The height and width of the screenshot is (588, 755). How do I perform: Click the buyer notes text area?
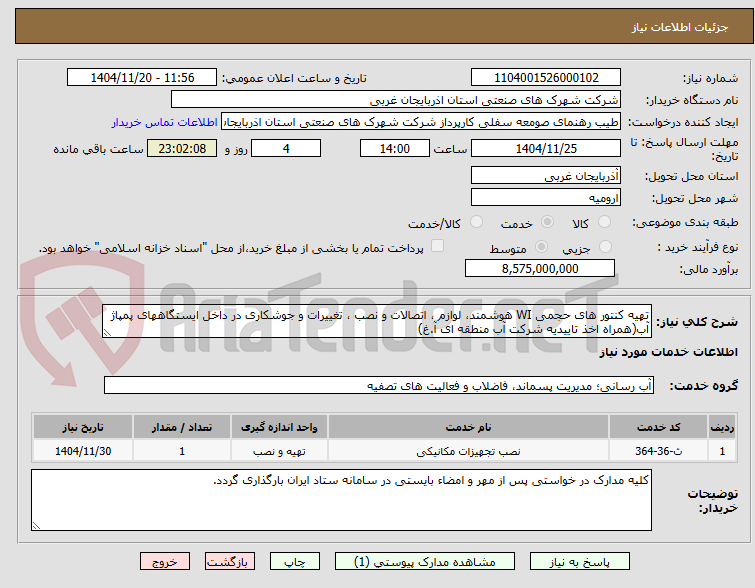[x=341, y=500]
